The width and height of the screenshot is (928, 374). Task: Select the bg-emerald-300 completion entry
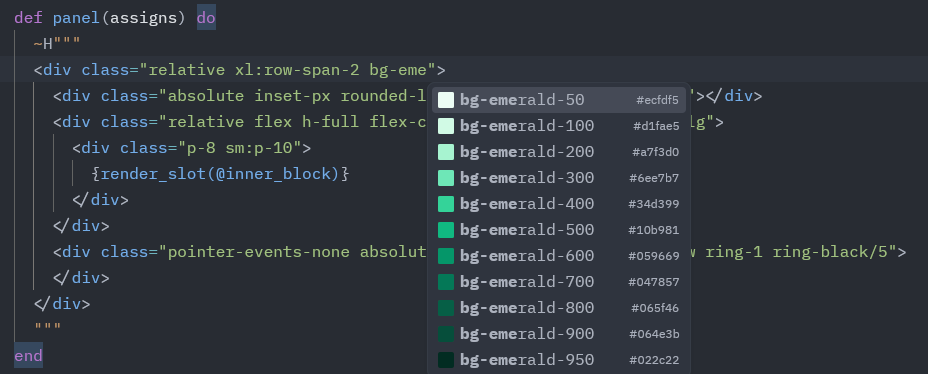tap(559, 178)
